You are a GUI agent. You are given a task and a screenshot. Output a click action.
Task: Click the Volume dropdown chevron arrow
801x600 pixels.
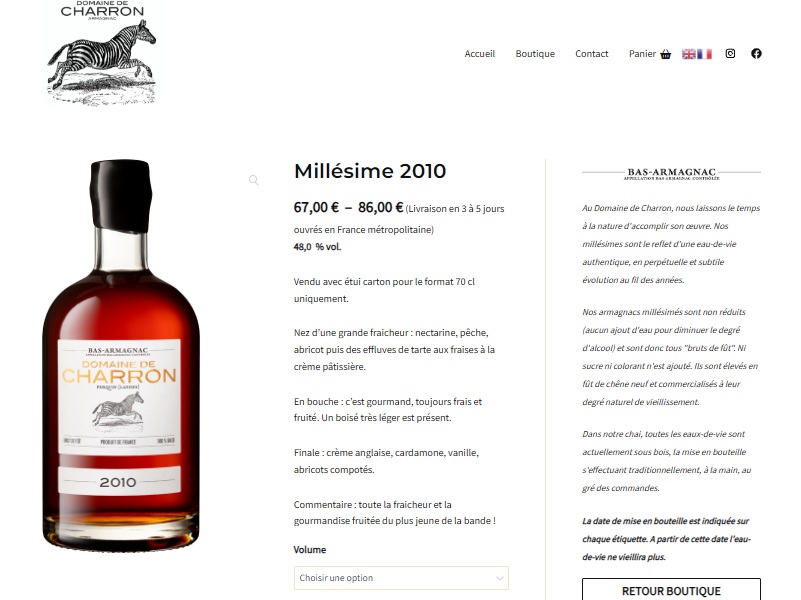click(500, 578)
